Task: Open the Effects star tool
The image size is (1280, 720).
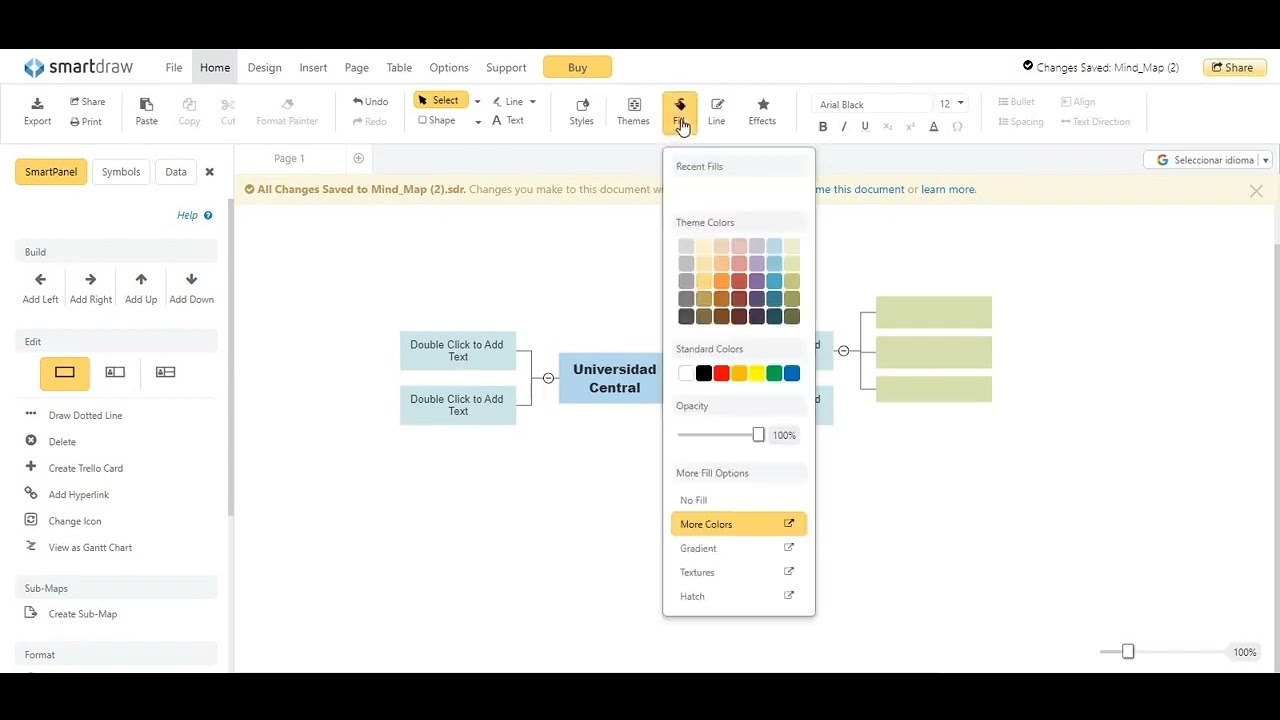Action: tap(762, 111)
